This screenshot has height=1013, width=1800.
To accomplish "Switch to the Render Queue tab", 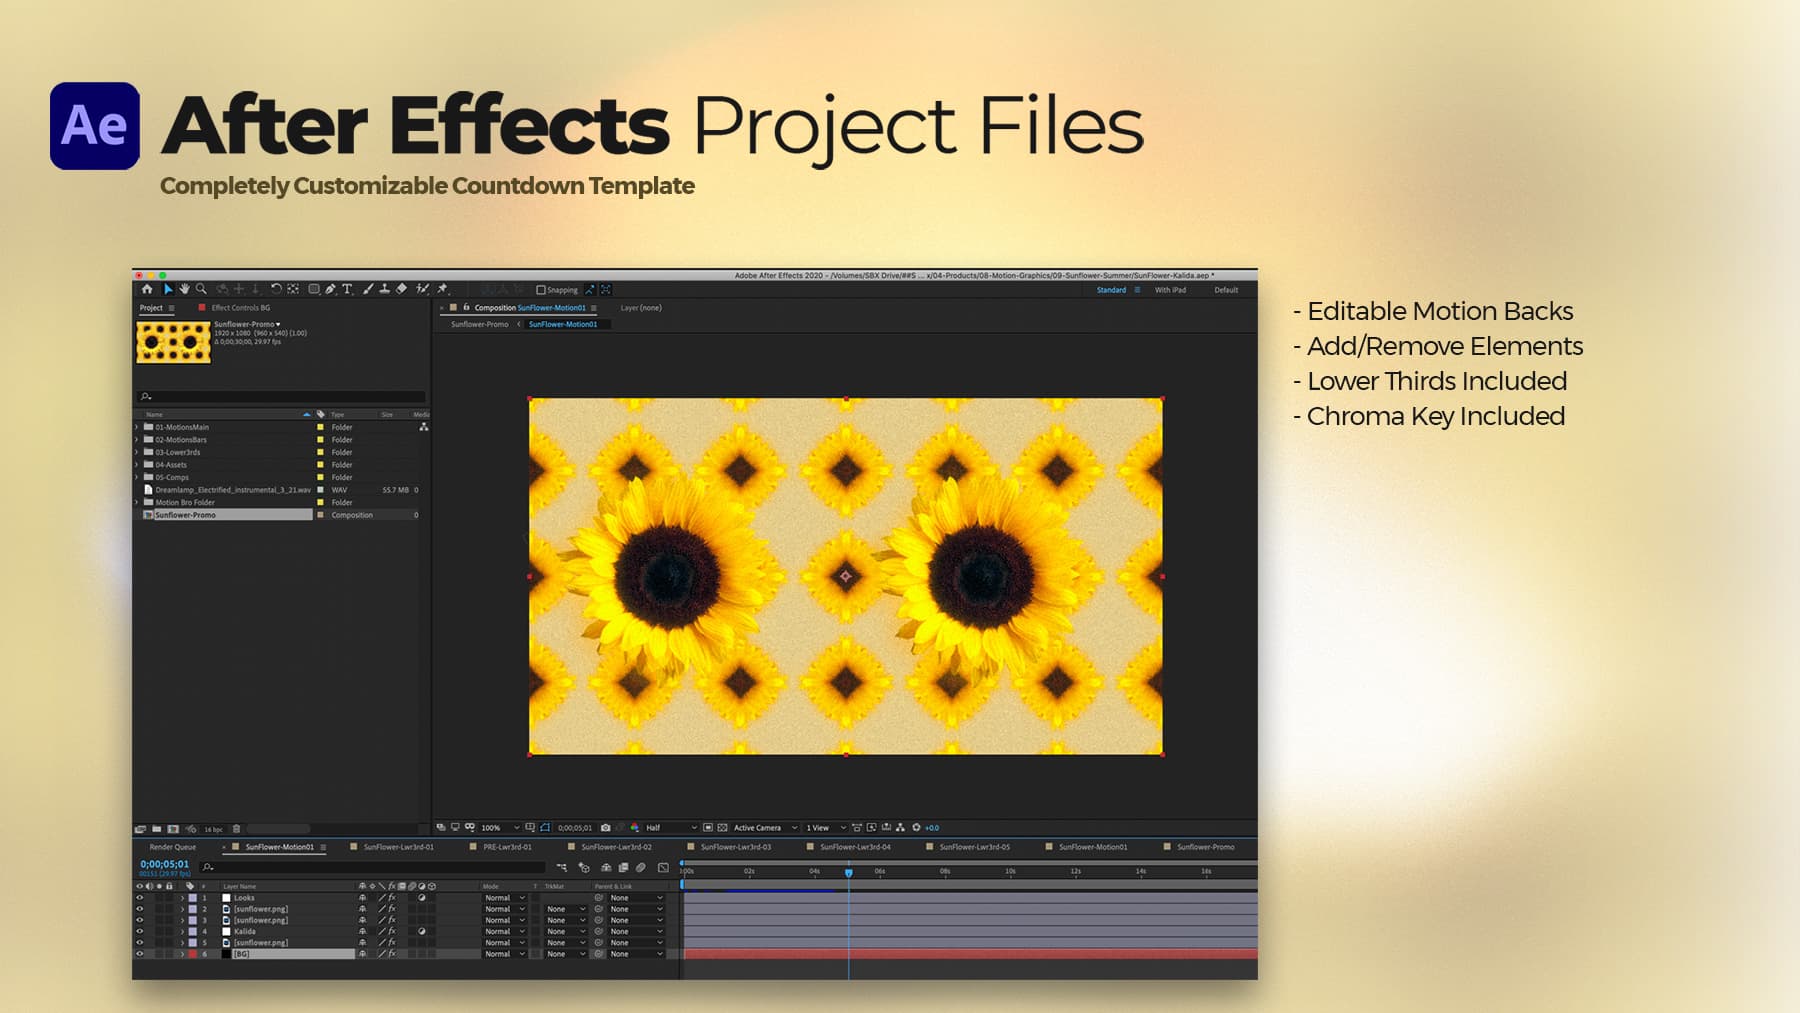I will pos(173,847).
